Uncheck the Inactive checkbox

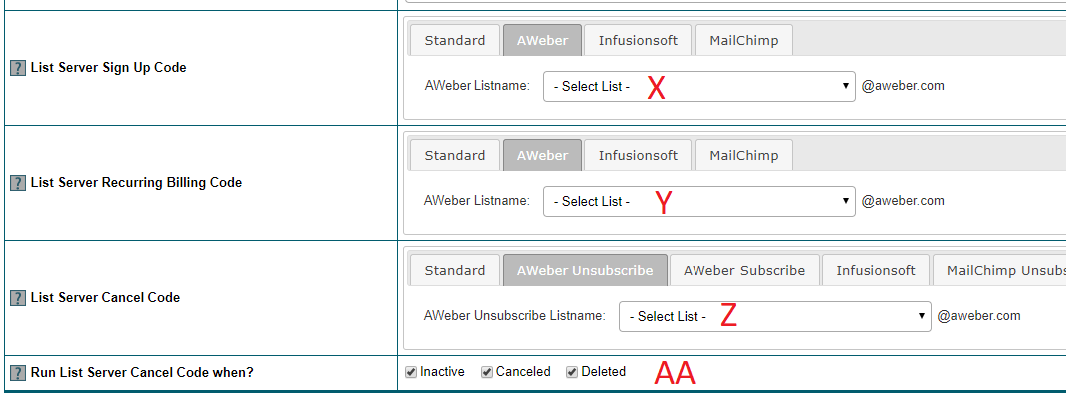(411, 372)
